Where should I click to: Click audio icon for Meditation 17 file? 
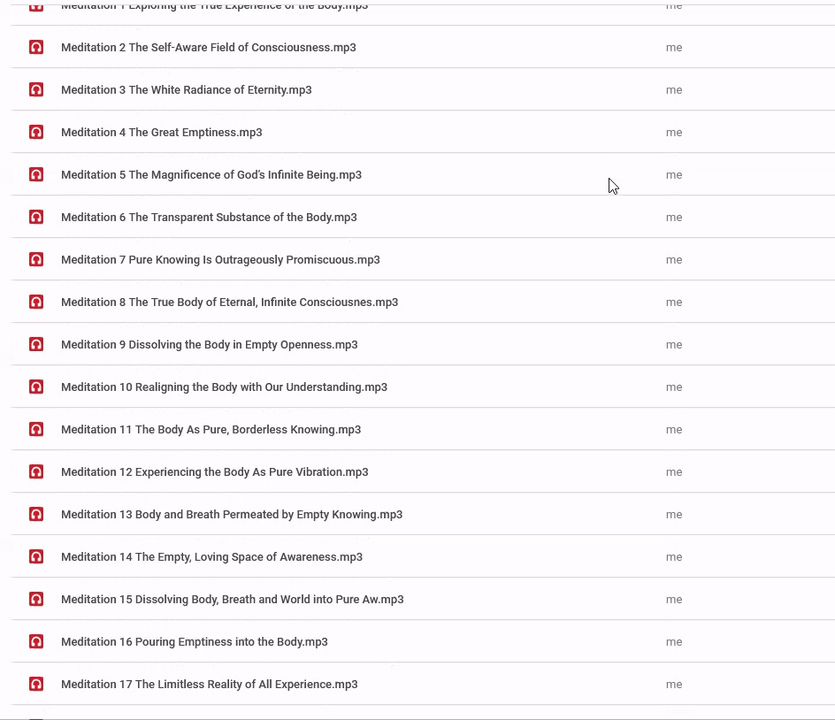coord(36,684)
